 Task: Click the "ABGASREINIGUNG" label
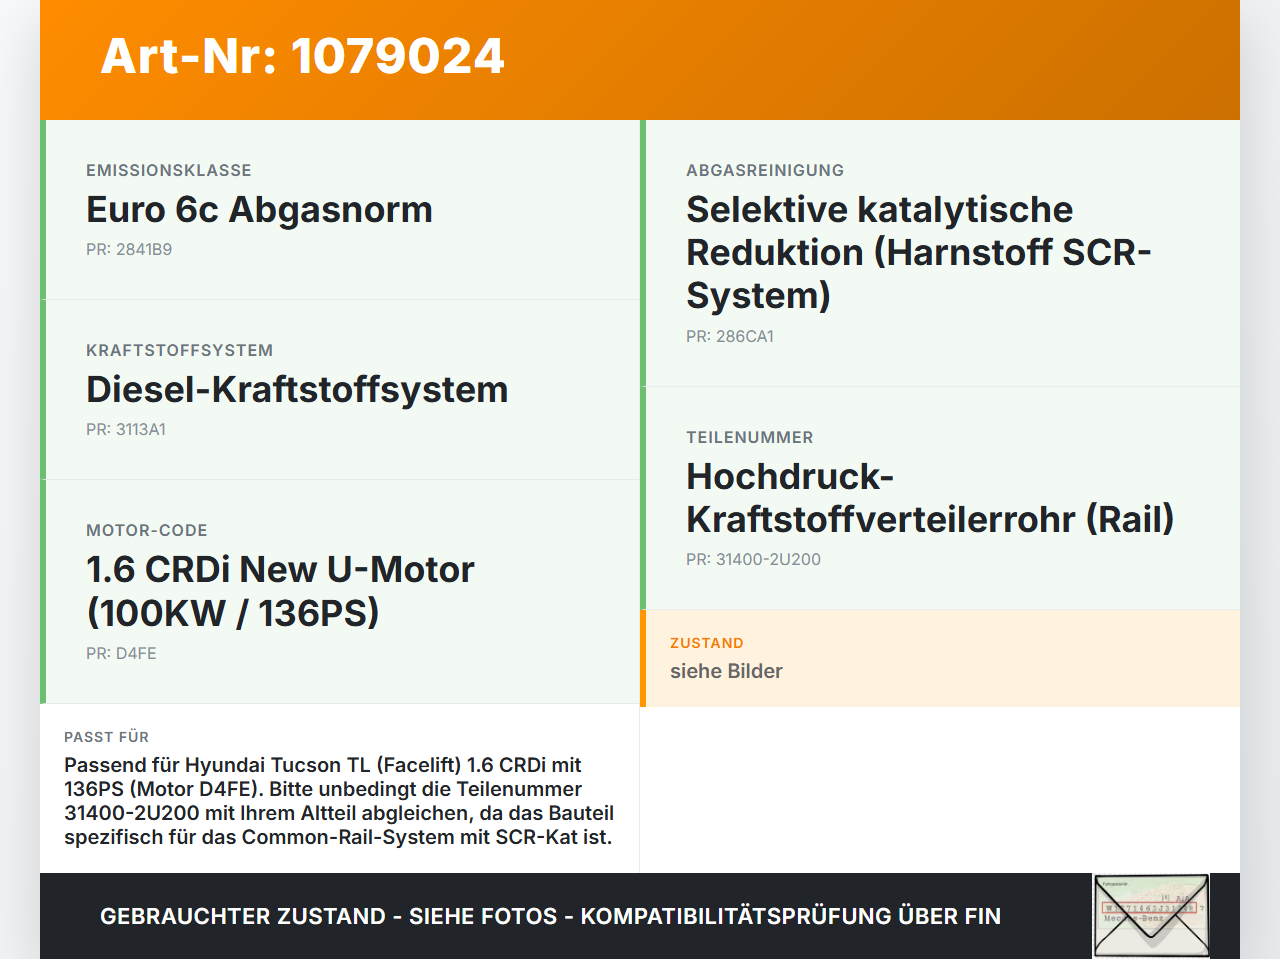[765, 170]
